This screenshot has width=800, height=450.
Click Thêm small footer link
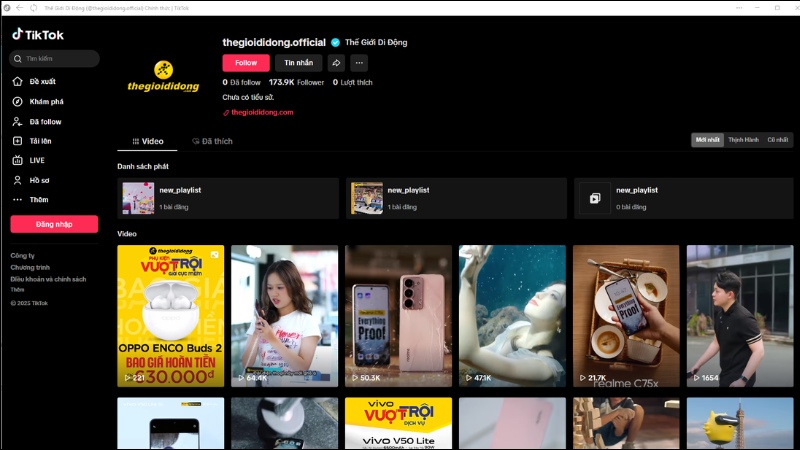tap(17, 289)
